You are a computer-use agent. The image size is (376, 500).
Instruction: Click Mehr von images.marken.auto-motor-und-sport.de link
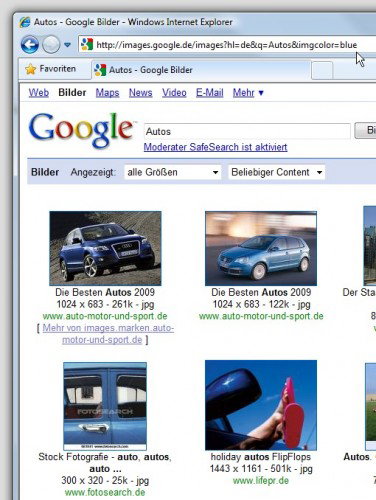[108, 334]
